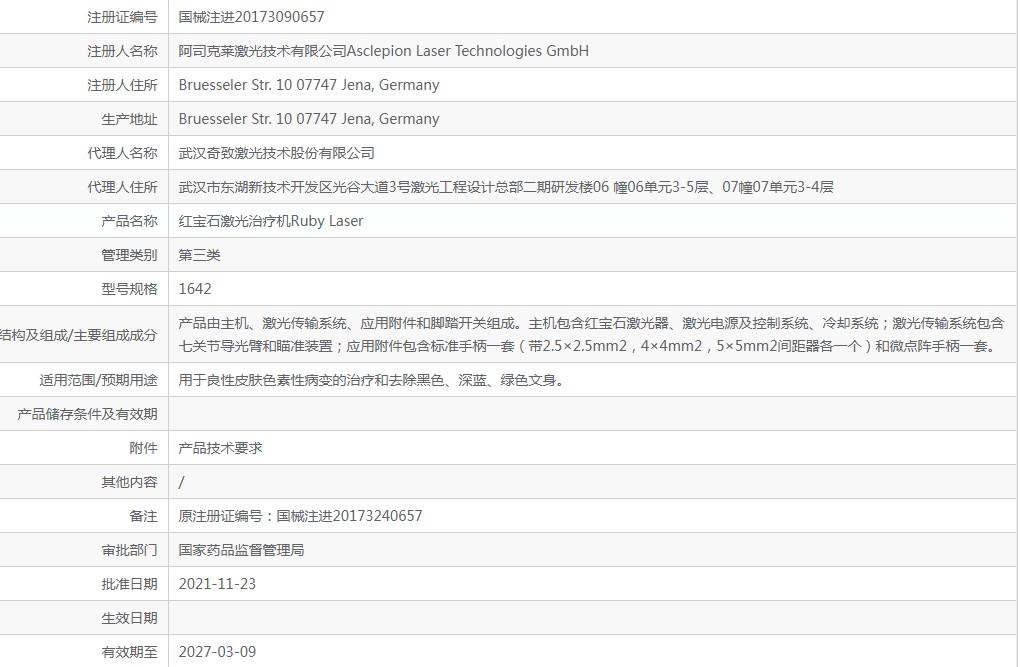
Task: Click the 产品名称 label
Action: [129, 221]
